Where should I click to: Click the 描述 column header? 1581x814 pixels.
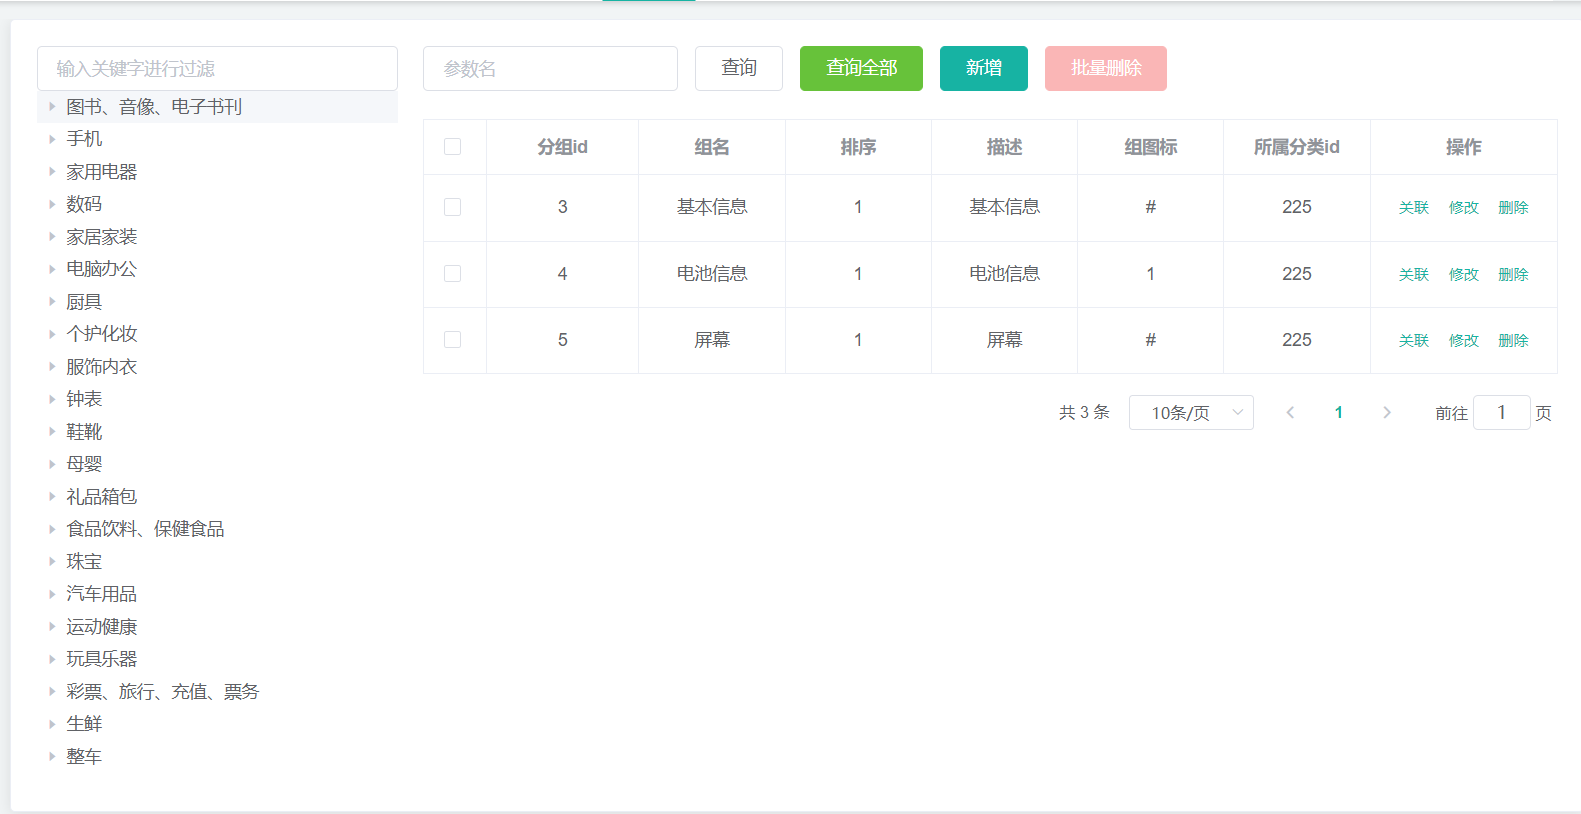pos(1004,147)
